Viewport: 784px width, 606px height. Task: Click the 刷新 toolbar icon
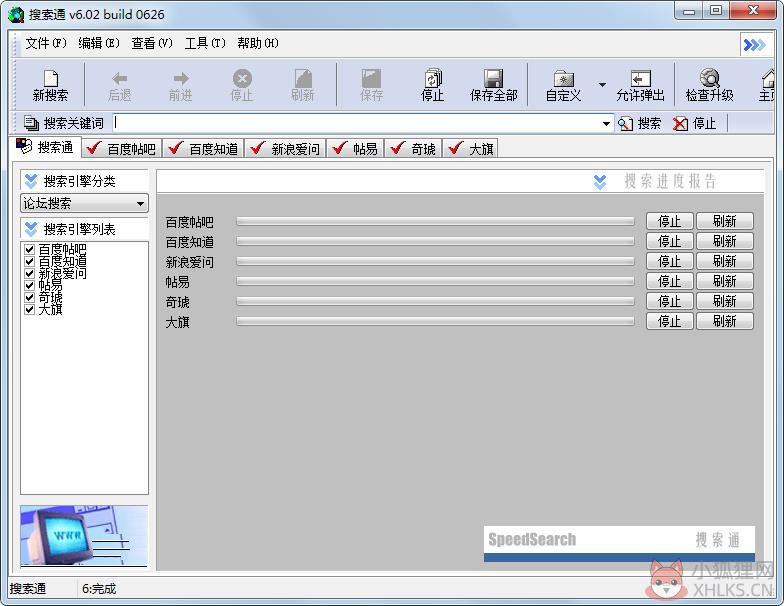pos(303,78)
